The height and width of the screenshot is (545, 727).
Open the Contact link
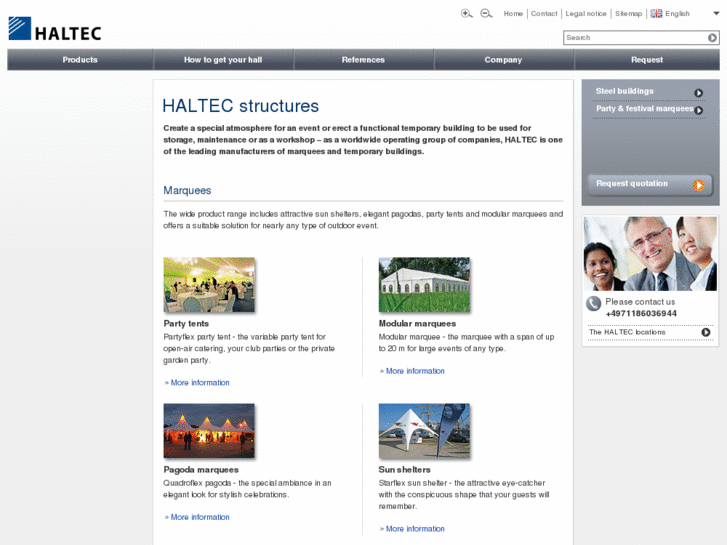[x=544, y=13]
